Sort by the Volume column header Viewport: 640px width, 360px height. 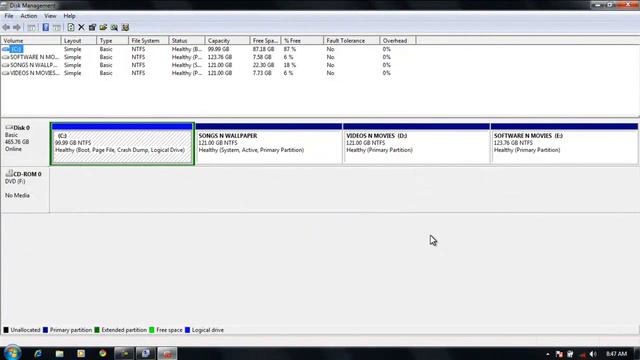31,41
